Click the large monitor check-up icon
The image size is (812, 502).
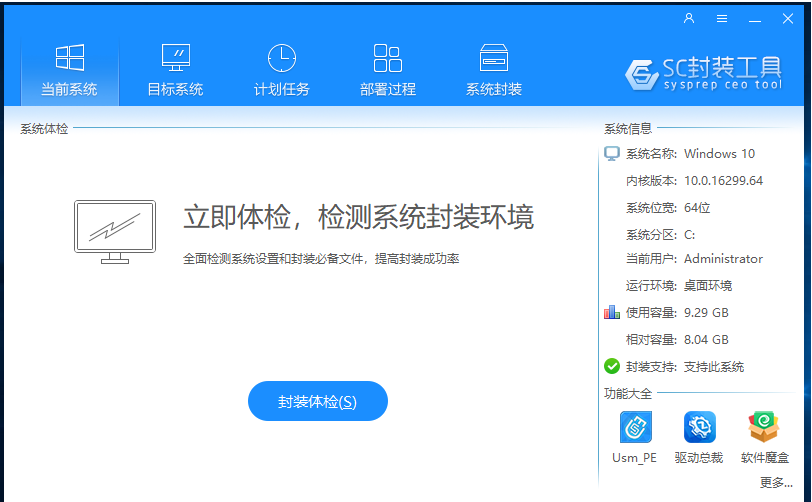[115, 232]
